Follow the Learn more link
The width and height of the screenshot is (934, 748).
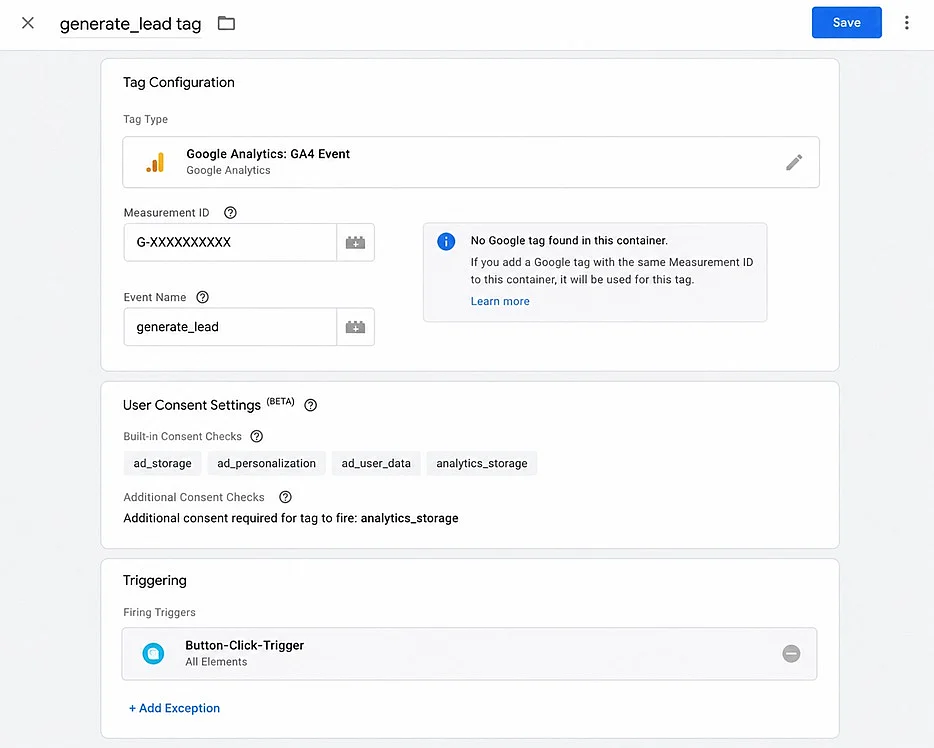point(500,301)
